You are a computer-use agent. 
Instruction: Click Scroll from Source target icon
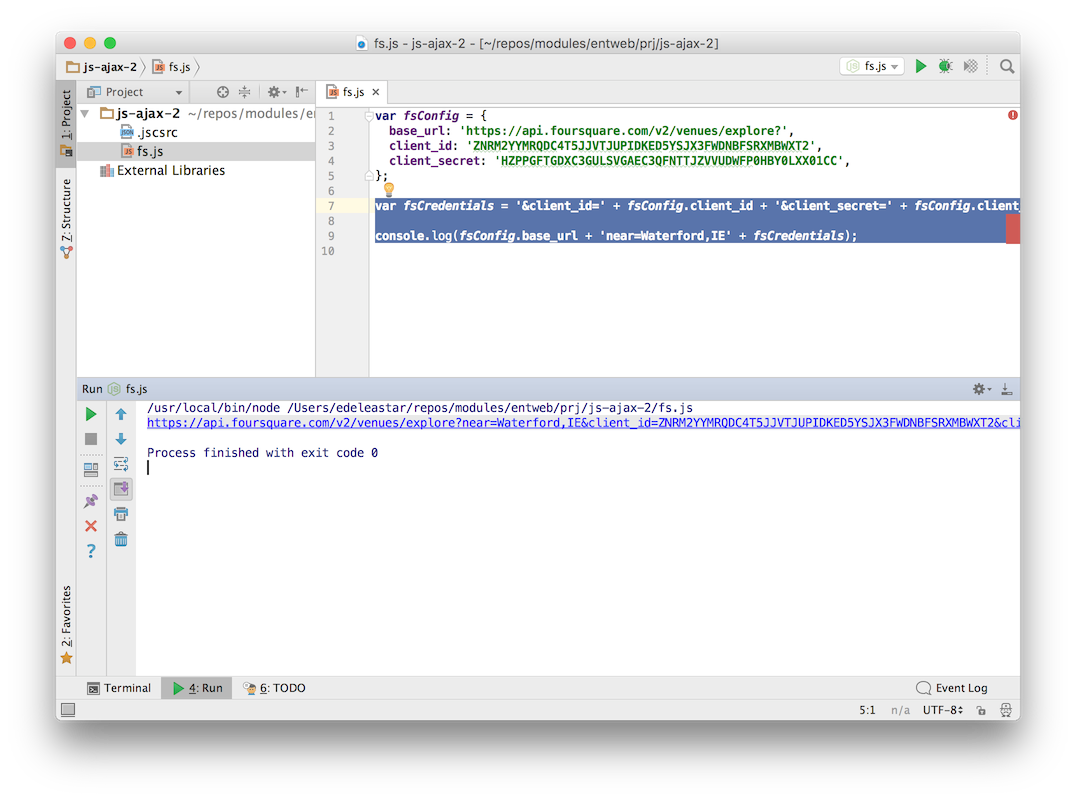(223, 92)
